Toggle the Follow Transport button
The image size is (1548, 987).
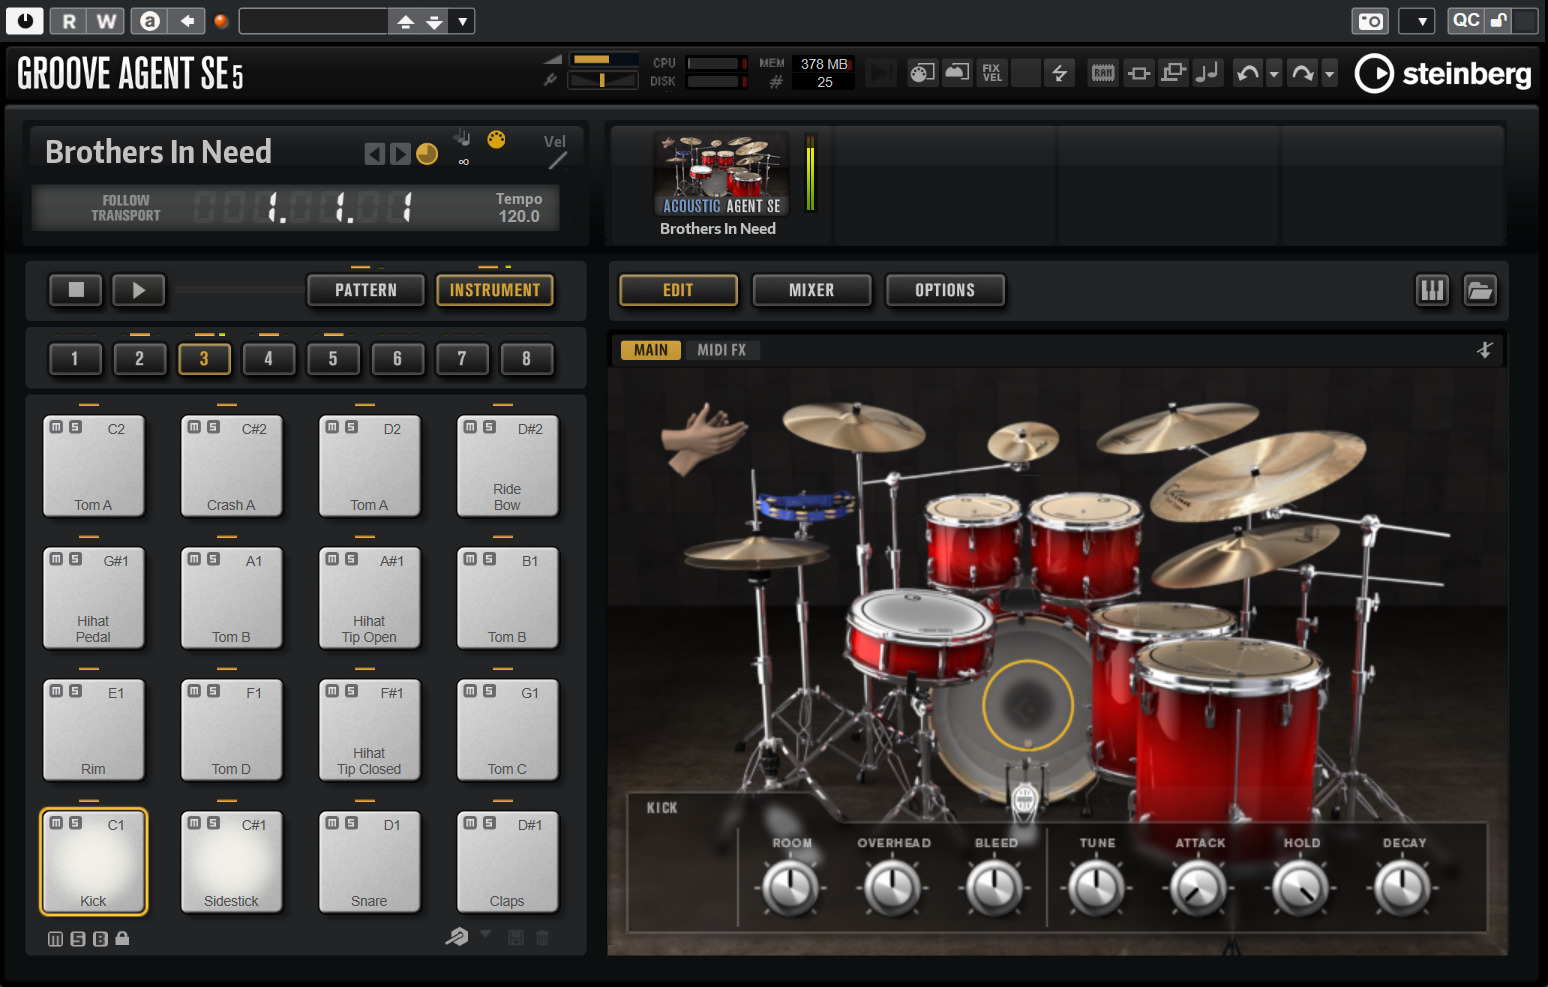[x=126, y=208]
